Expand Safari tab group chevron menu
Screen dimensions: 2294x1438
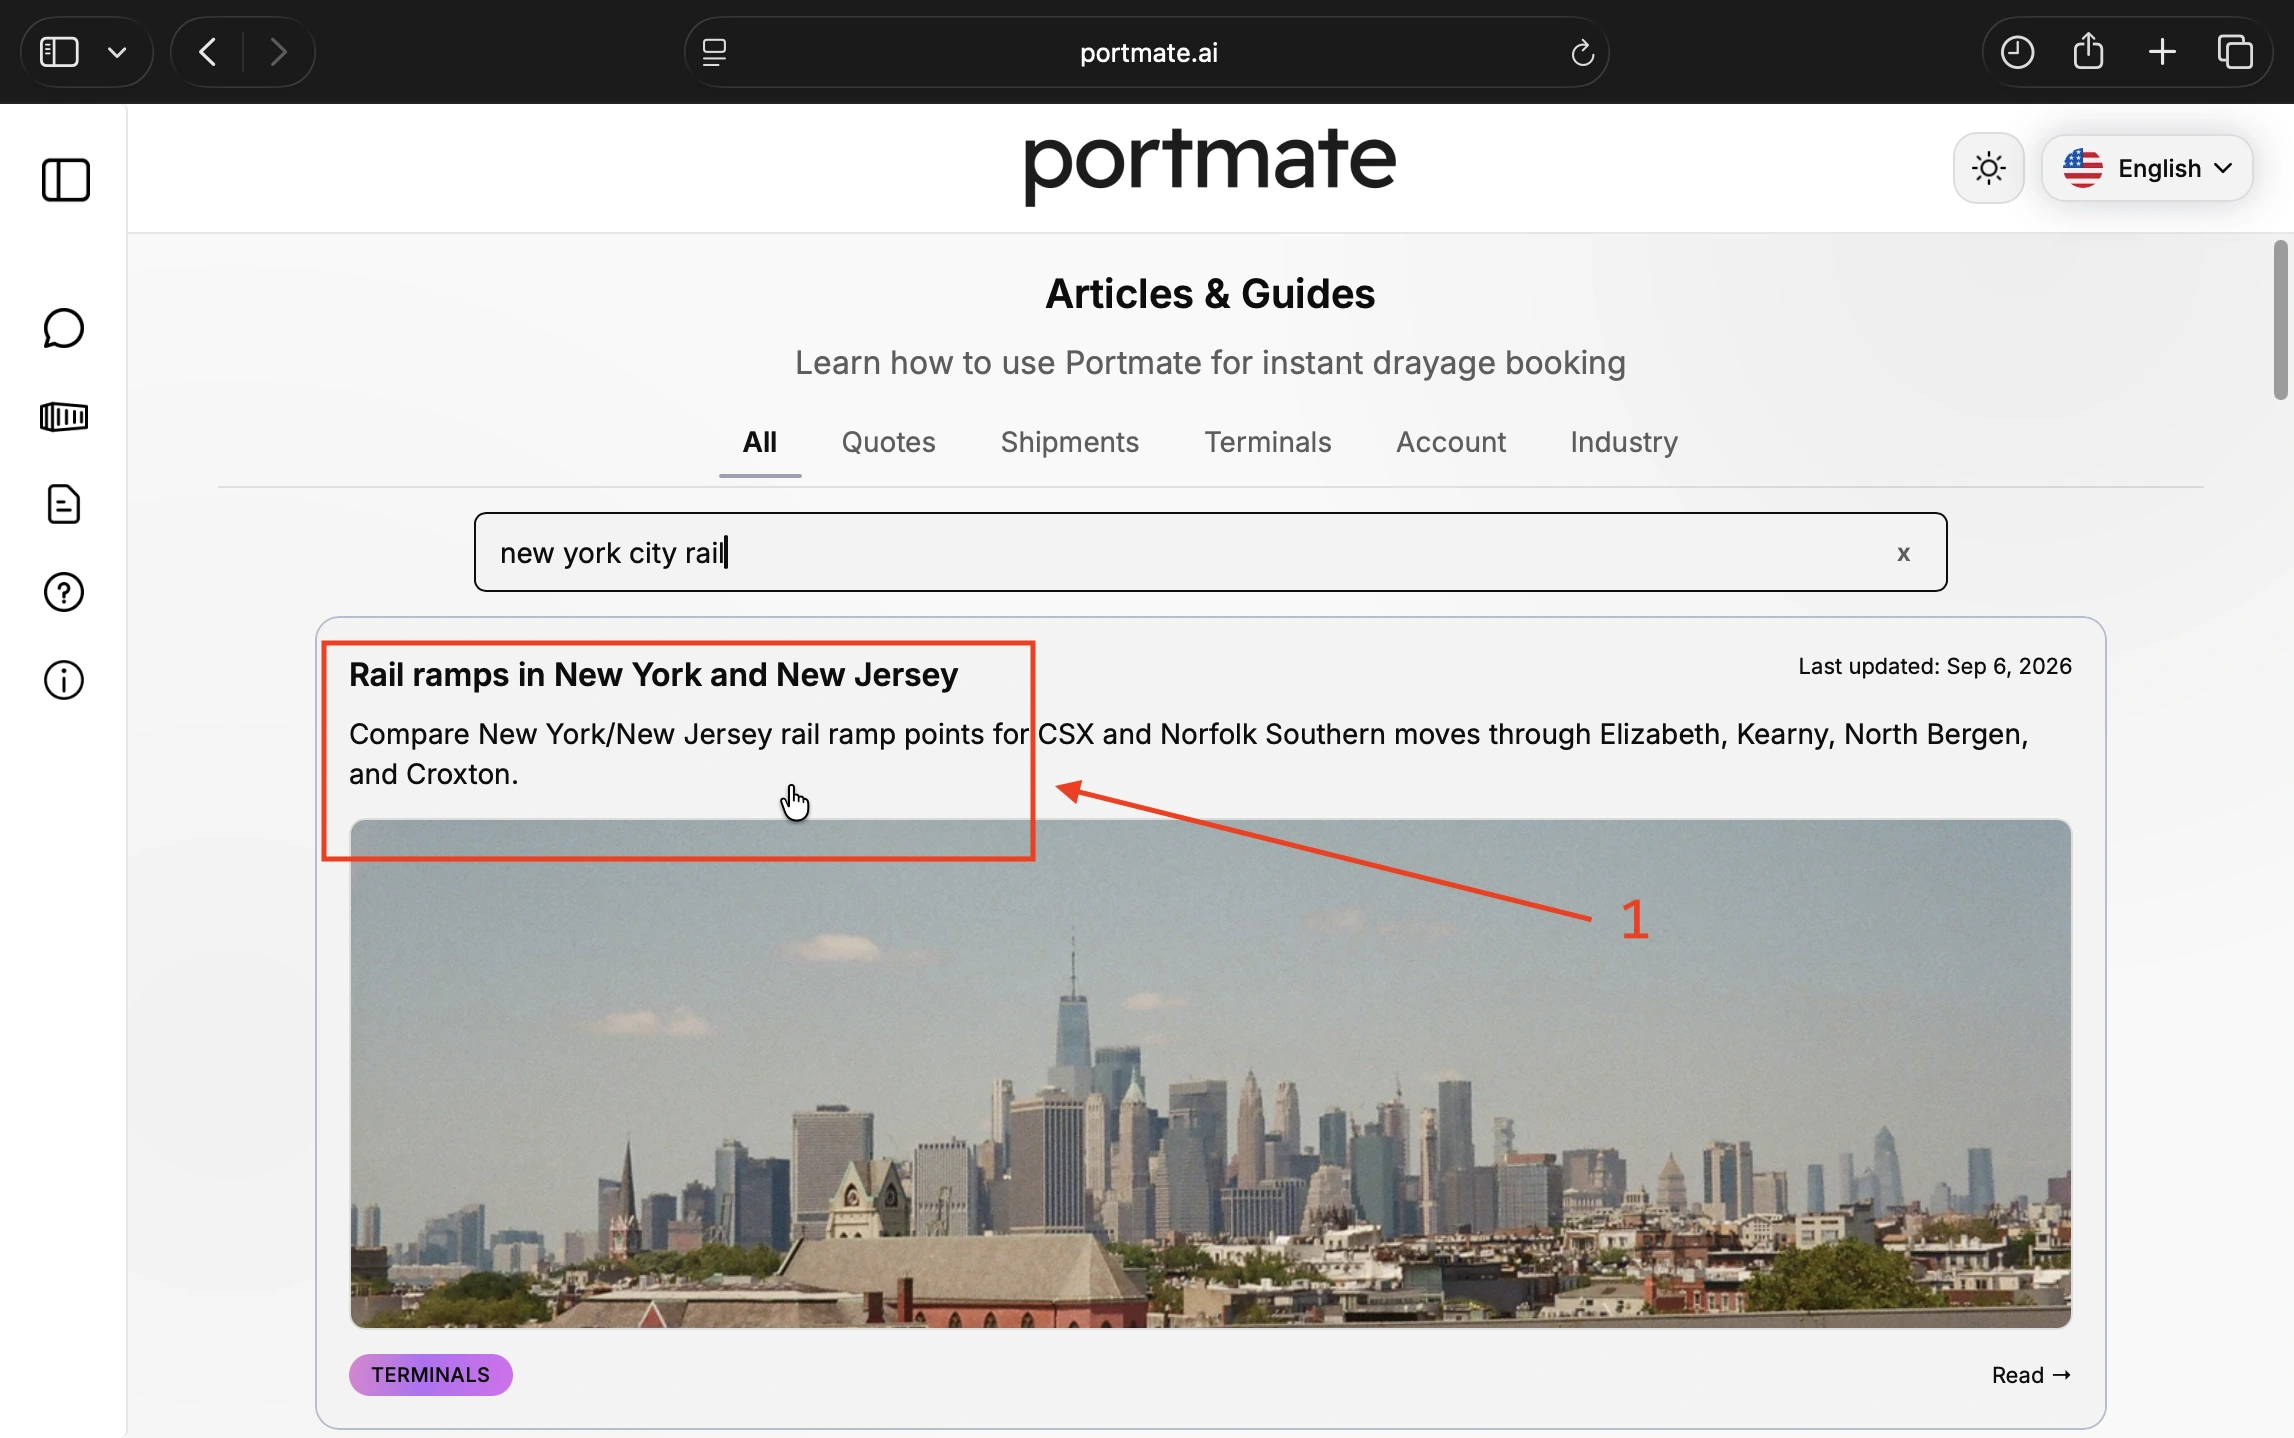(x=118, y=53)
